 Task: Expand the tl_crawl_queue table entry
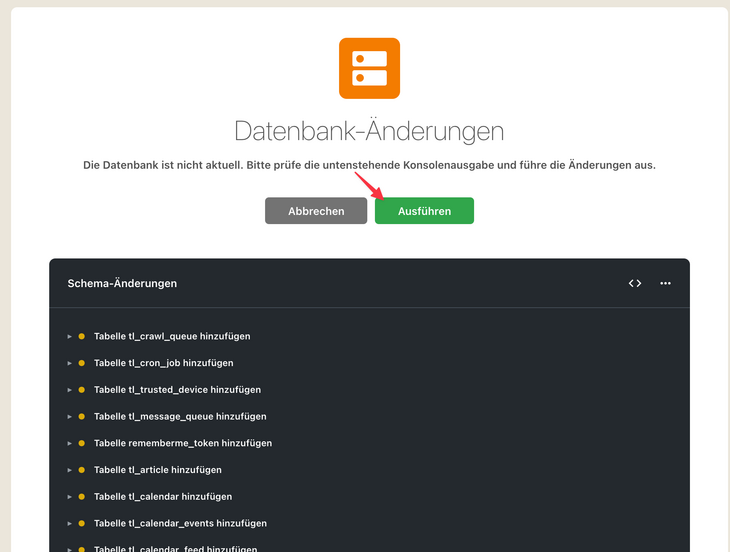(x=69, y=336)
